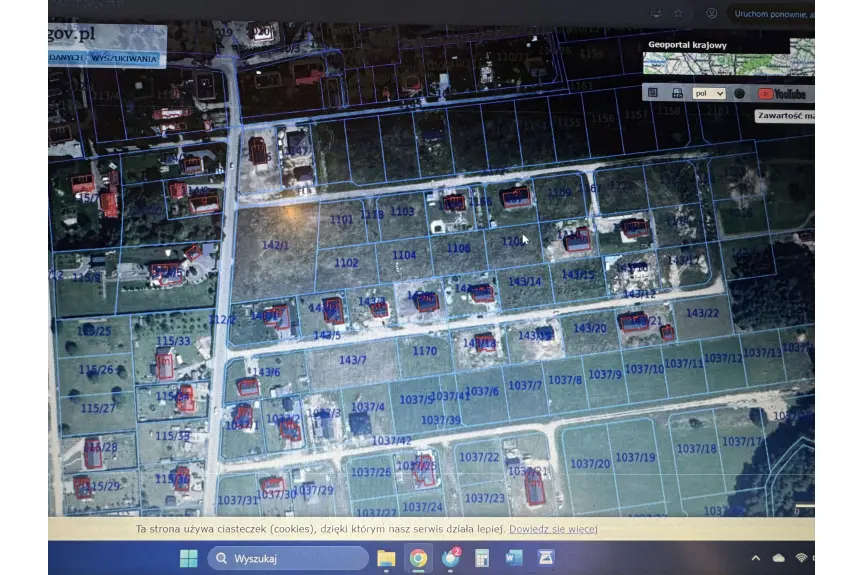The height and width of the screenshot is (575, 863).
Task: Open Microsoft Word from the taskbar
Action: 514,558
